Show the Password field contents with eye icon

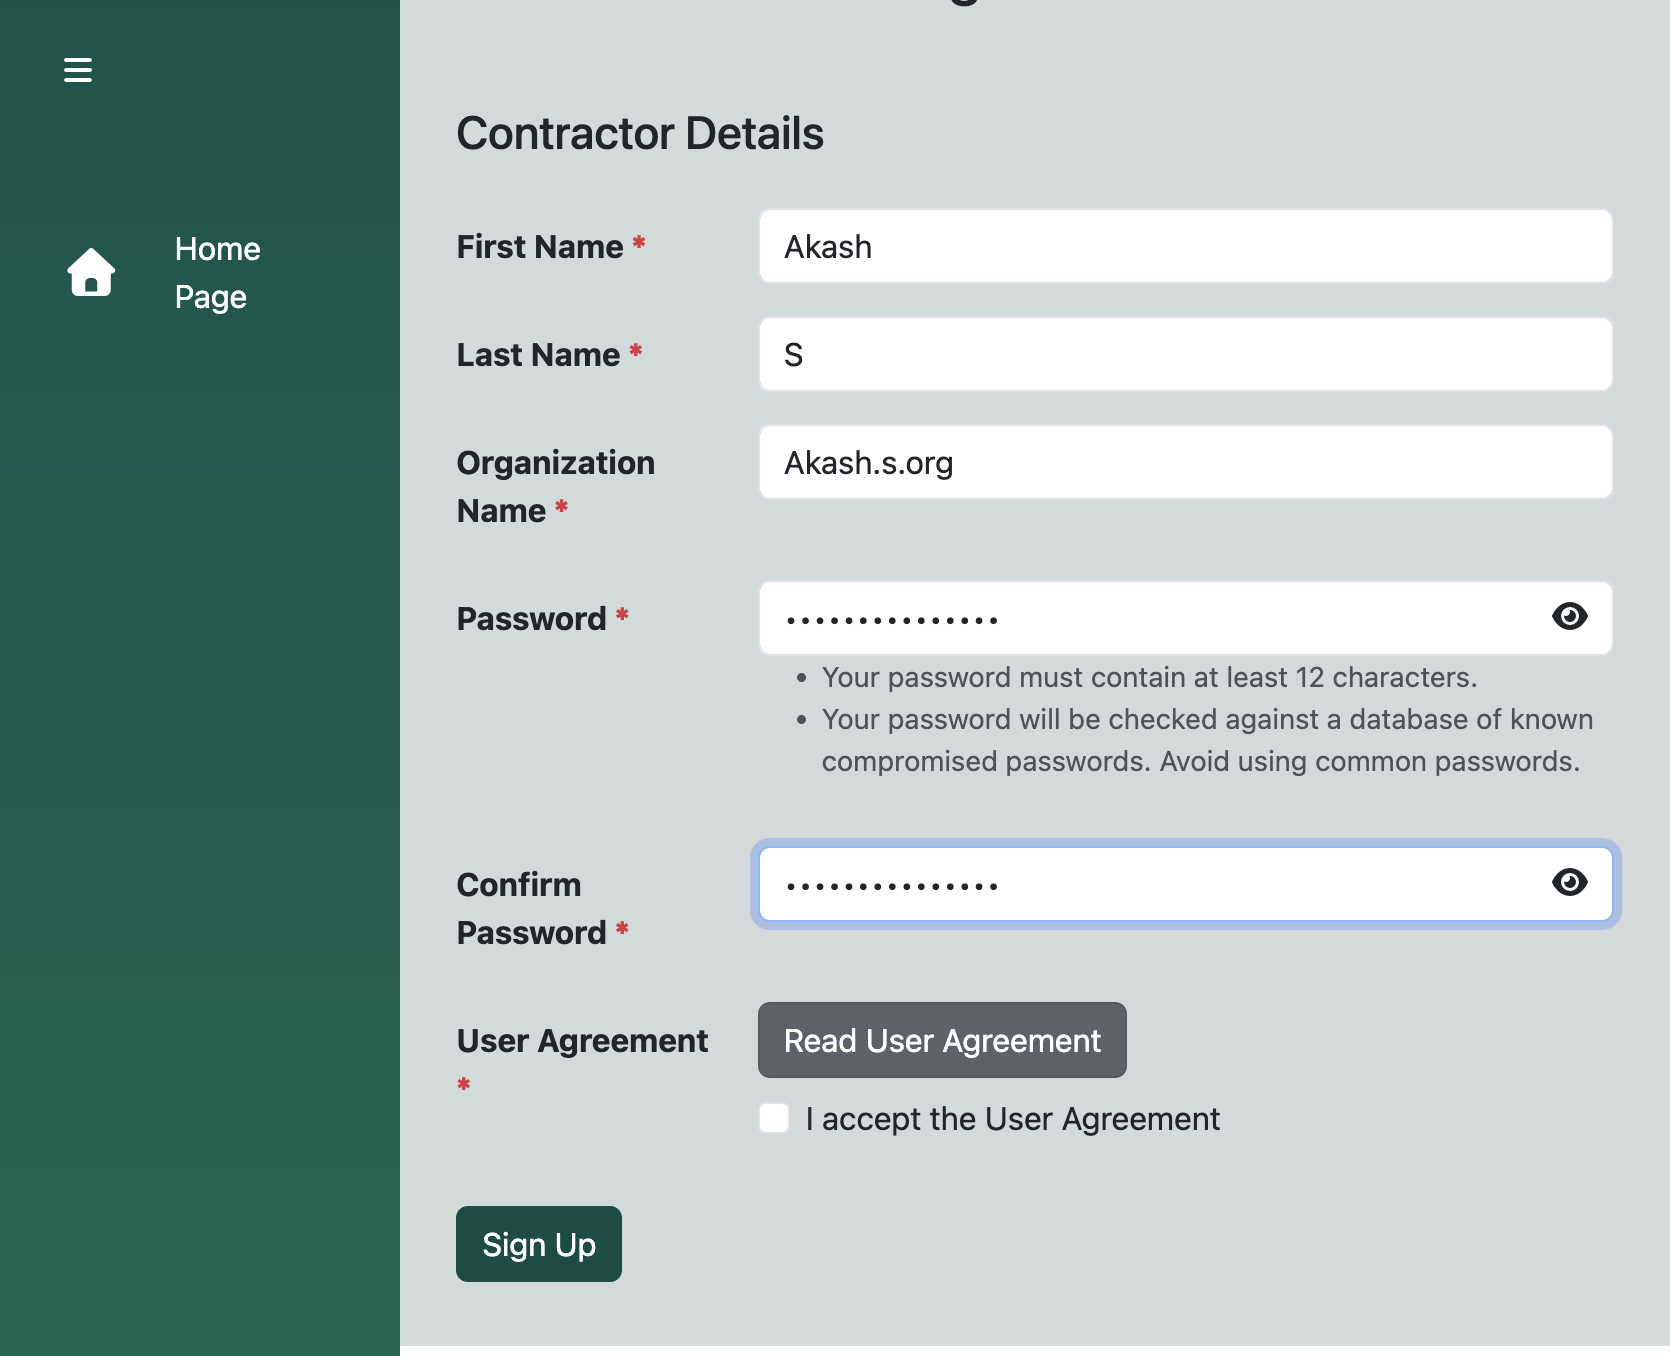(1569, 616)
